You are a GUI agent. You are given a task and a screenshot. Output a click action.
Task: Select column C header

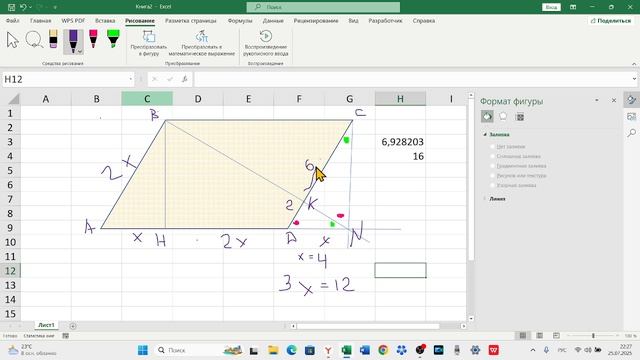[x=147, y=99]
